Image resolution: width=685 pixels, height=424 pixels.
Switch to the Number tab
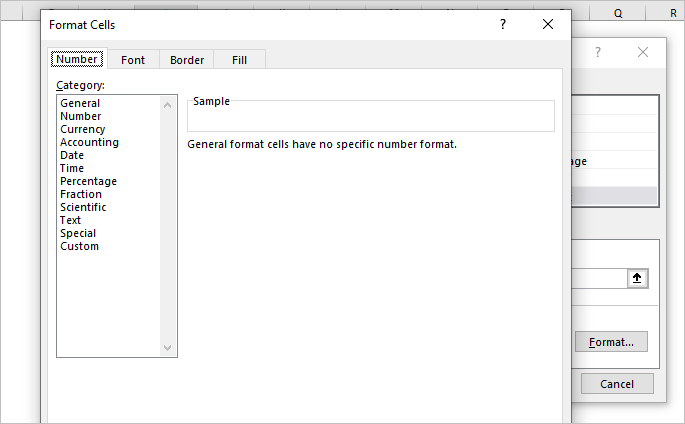coord(77,59)
